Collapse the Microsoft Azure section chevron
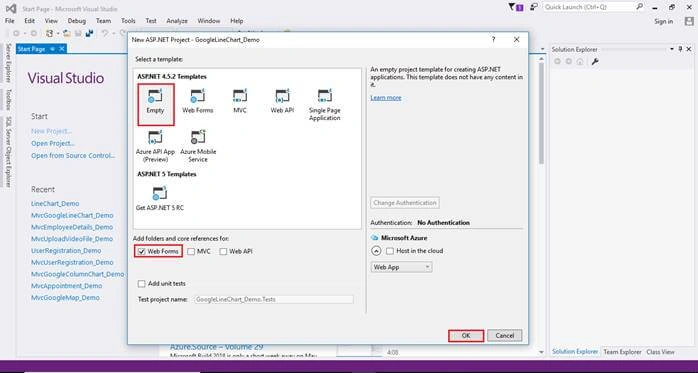 click(376, 251)
